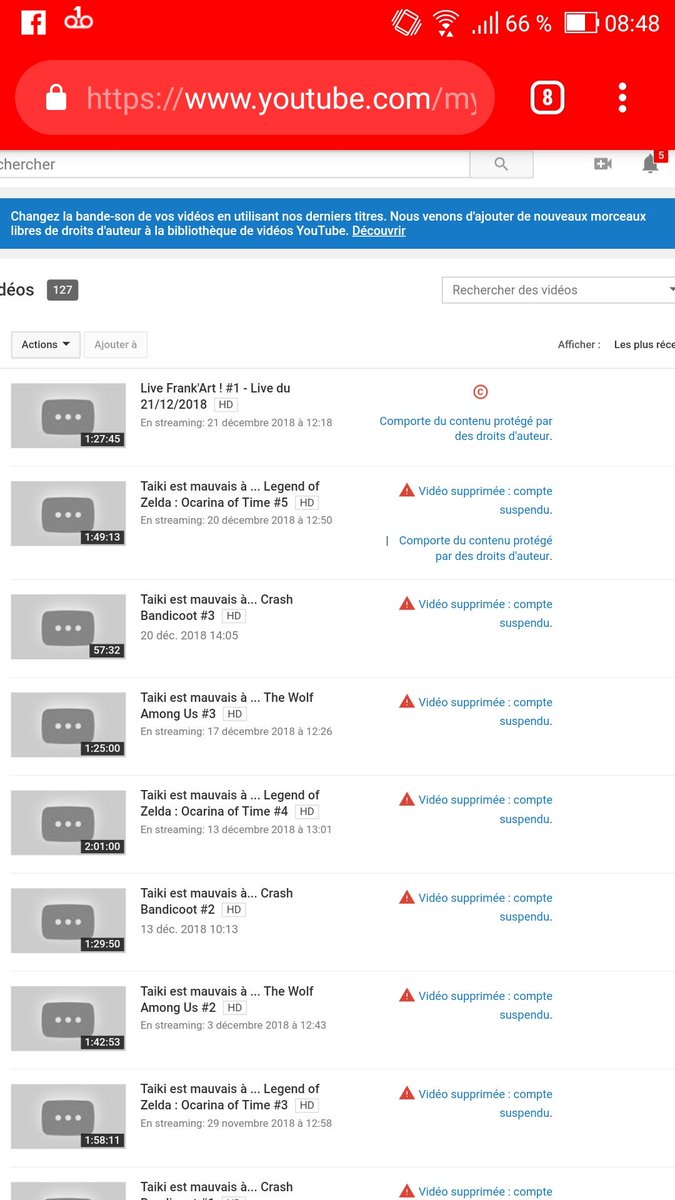Screen dimensions: 675x1200
Task: Click Vidéo supprimée link on Wolf Among Us #2
Action: 485,1005
